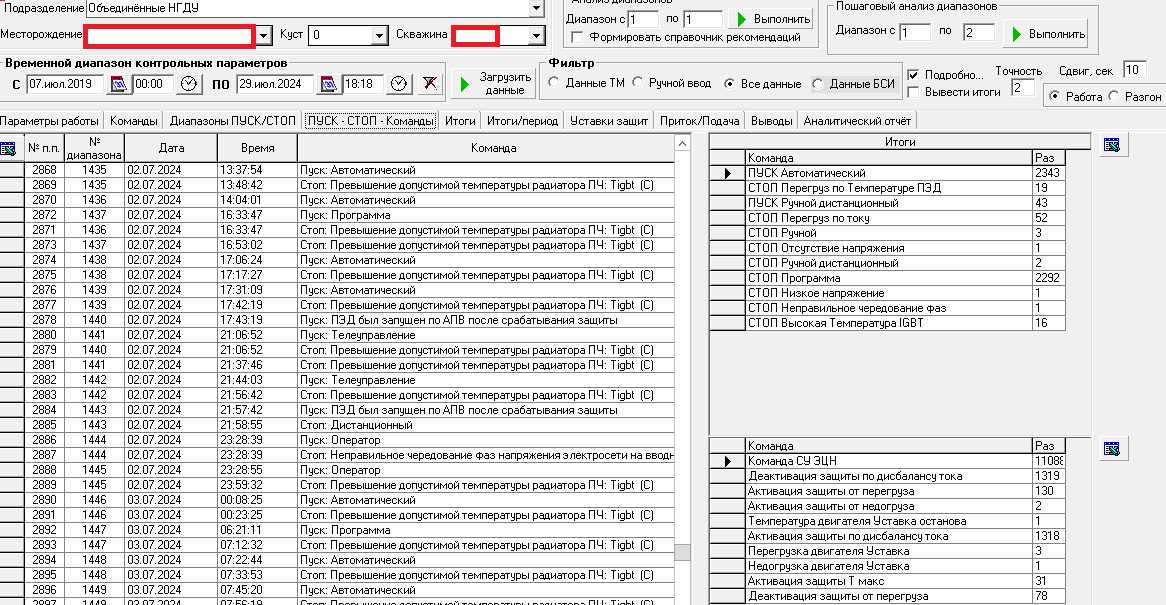The width and height of the screenshot is (1166, 605).
Task: Select the Работа radio button
Action: 1054,96
